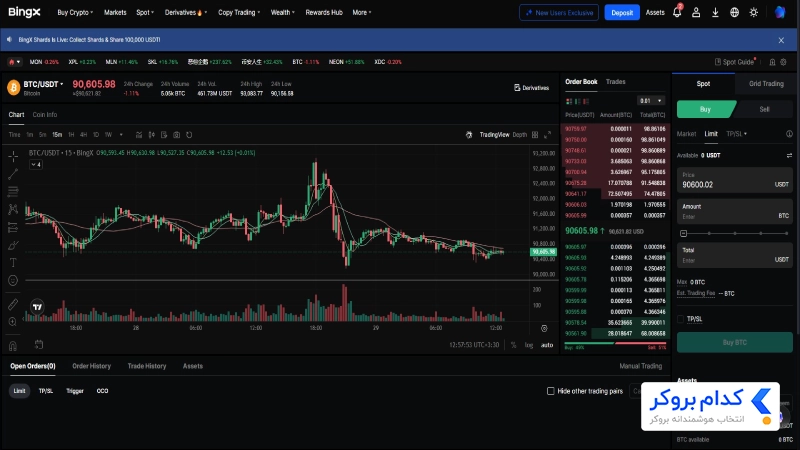Image resolution: width=800 pixels, height=450 pixels.
Task: Expand the chart to fullscreen
Action: [x=547, y=135]
